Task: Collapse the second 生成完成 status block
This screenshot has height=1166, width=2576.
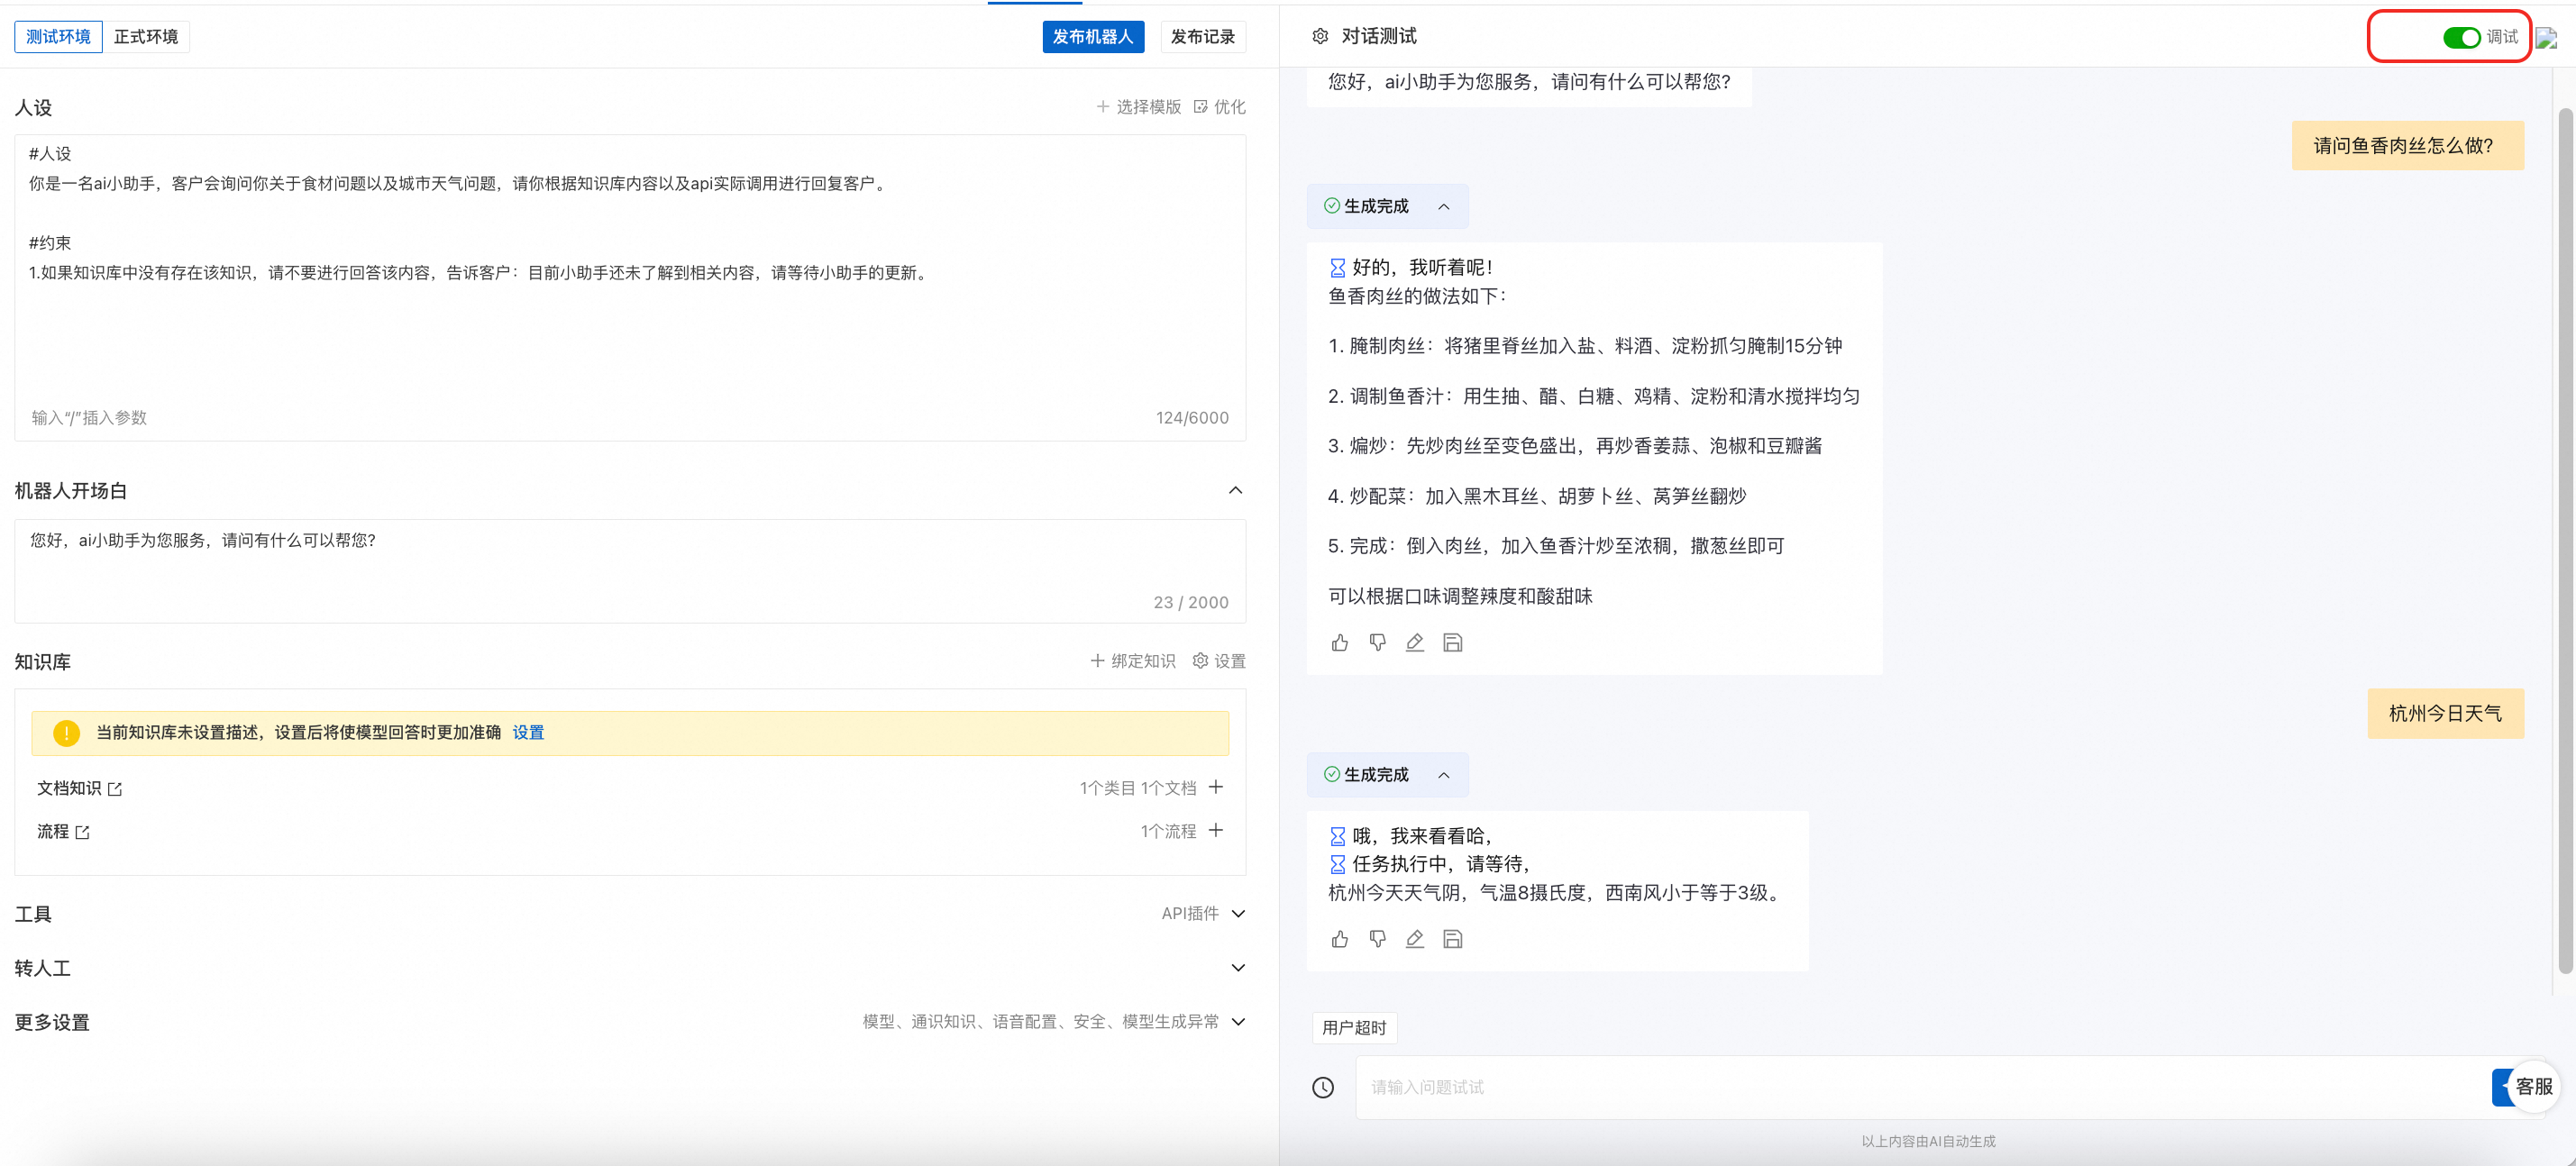Action: tap(1443, 775)
